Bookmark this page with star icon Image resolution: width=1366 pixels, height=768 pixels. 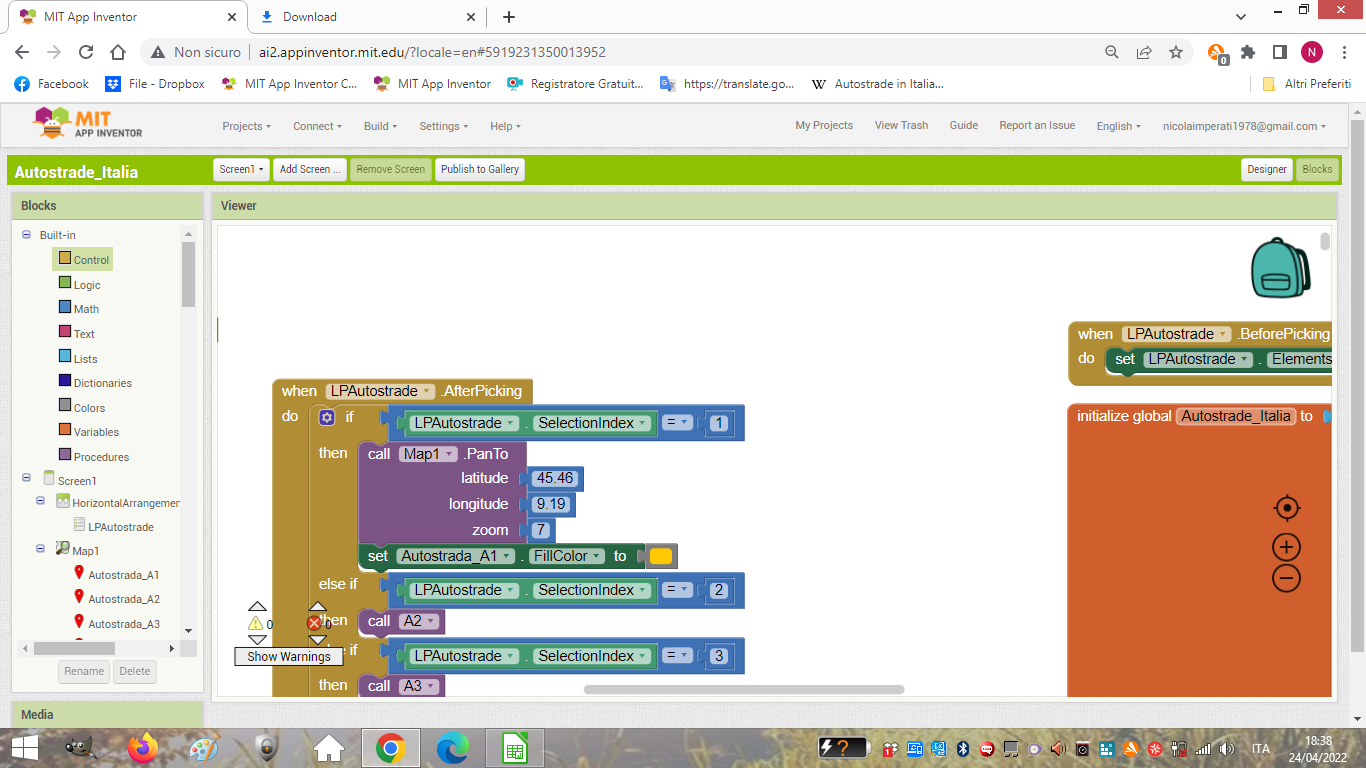1176,52
